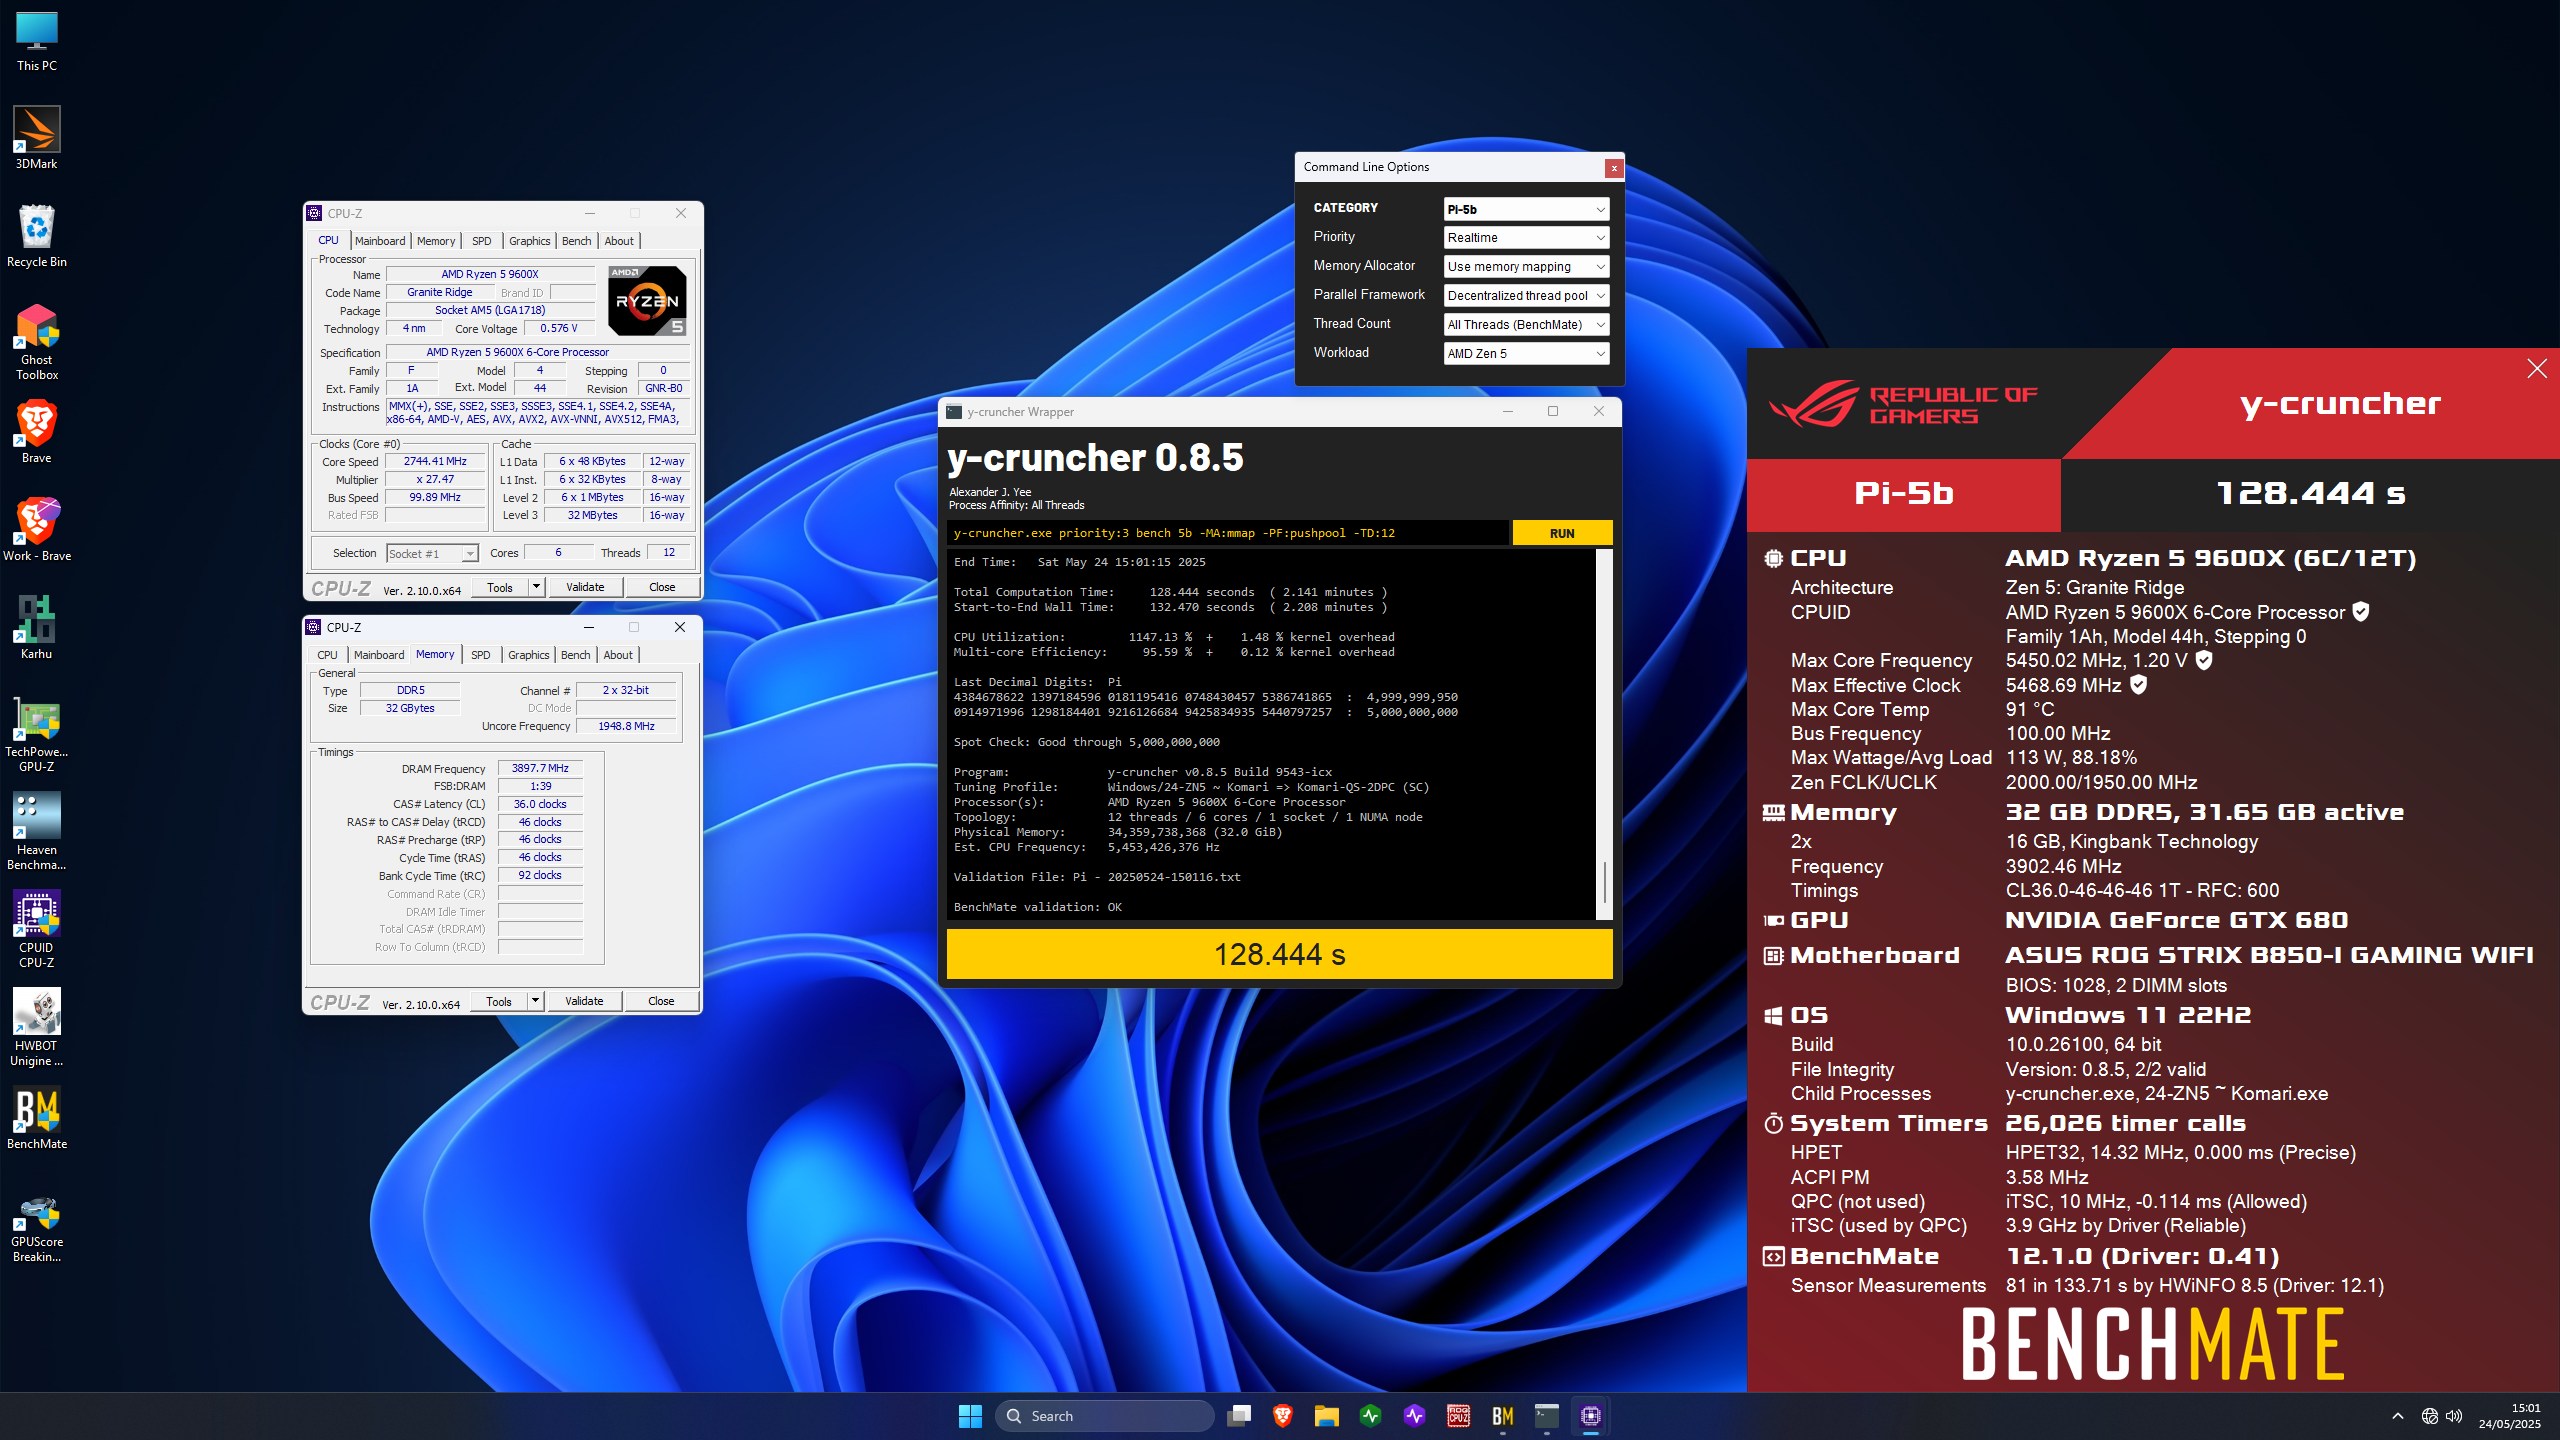Open Socket #1 selection dropdown in CPU-Z
This screenshot has height=1440, width=2560.
[432, 554]
